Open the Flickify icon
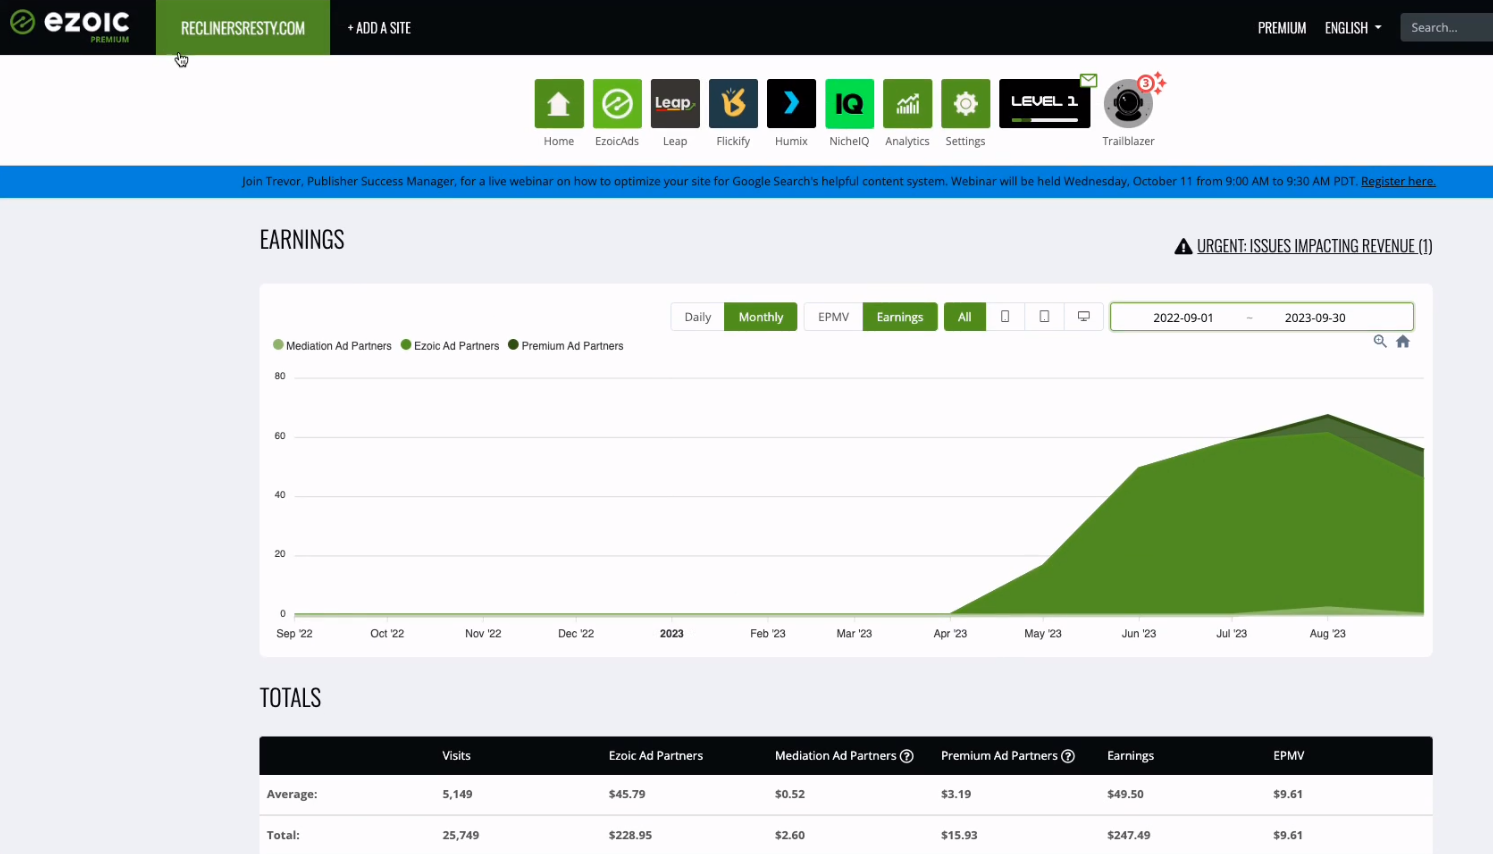 (x=733, y=103)
